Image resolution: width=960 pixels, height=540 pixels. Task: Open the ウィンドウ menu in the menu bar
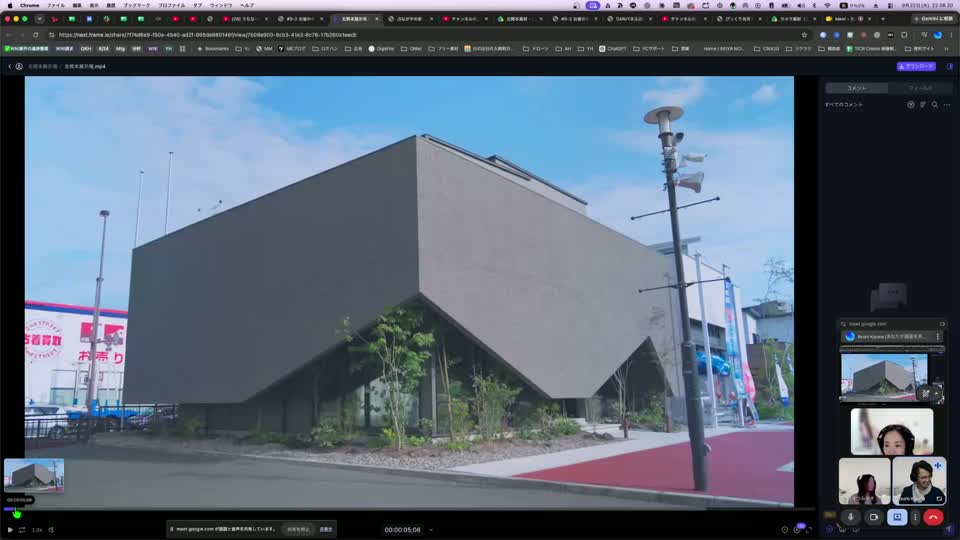[x=221, y=5]
